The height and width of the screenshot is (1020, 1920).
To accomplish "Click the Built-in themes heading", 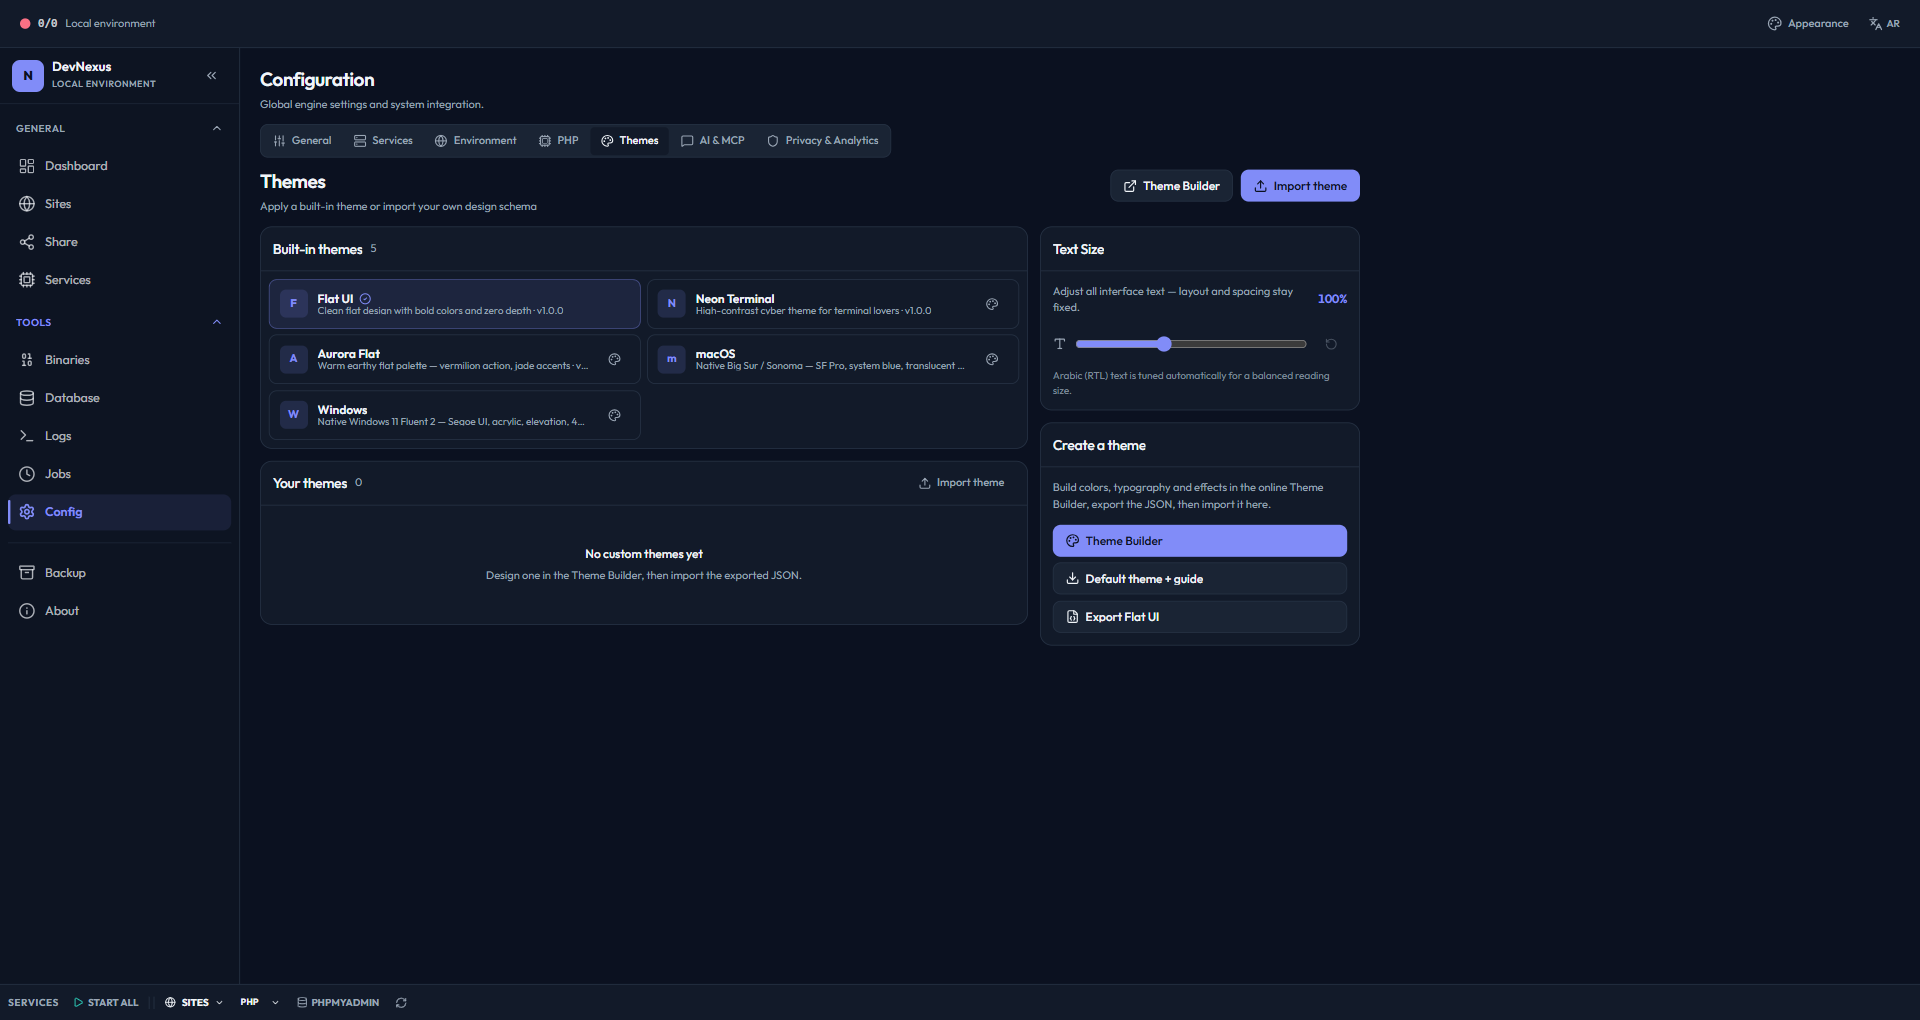I will pyautogui.click(x=318, y=249).
